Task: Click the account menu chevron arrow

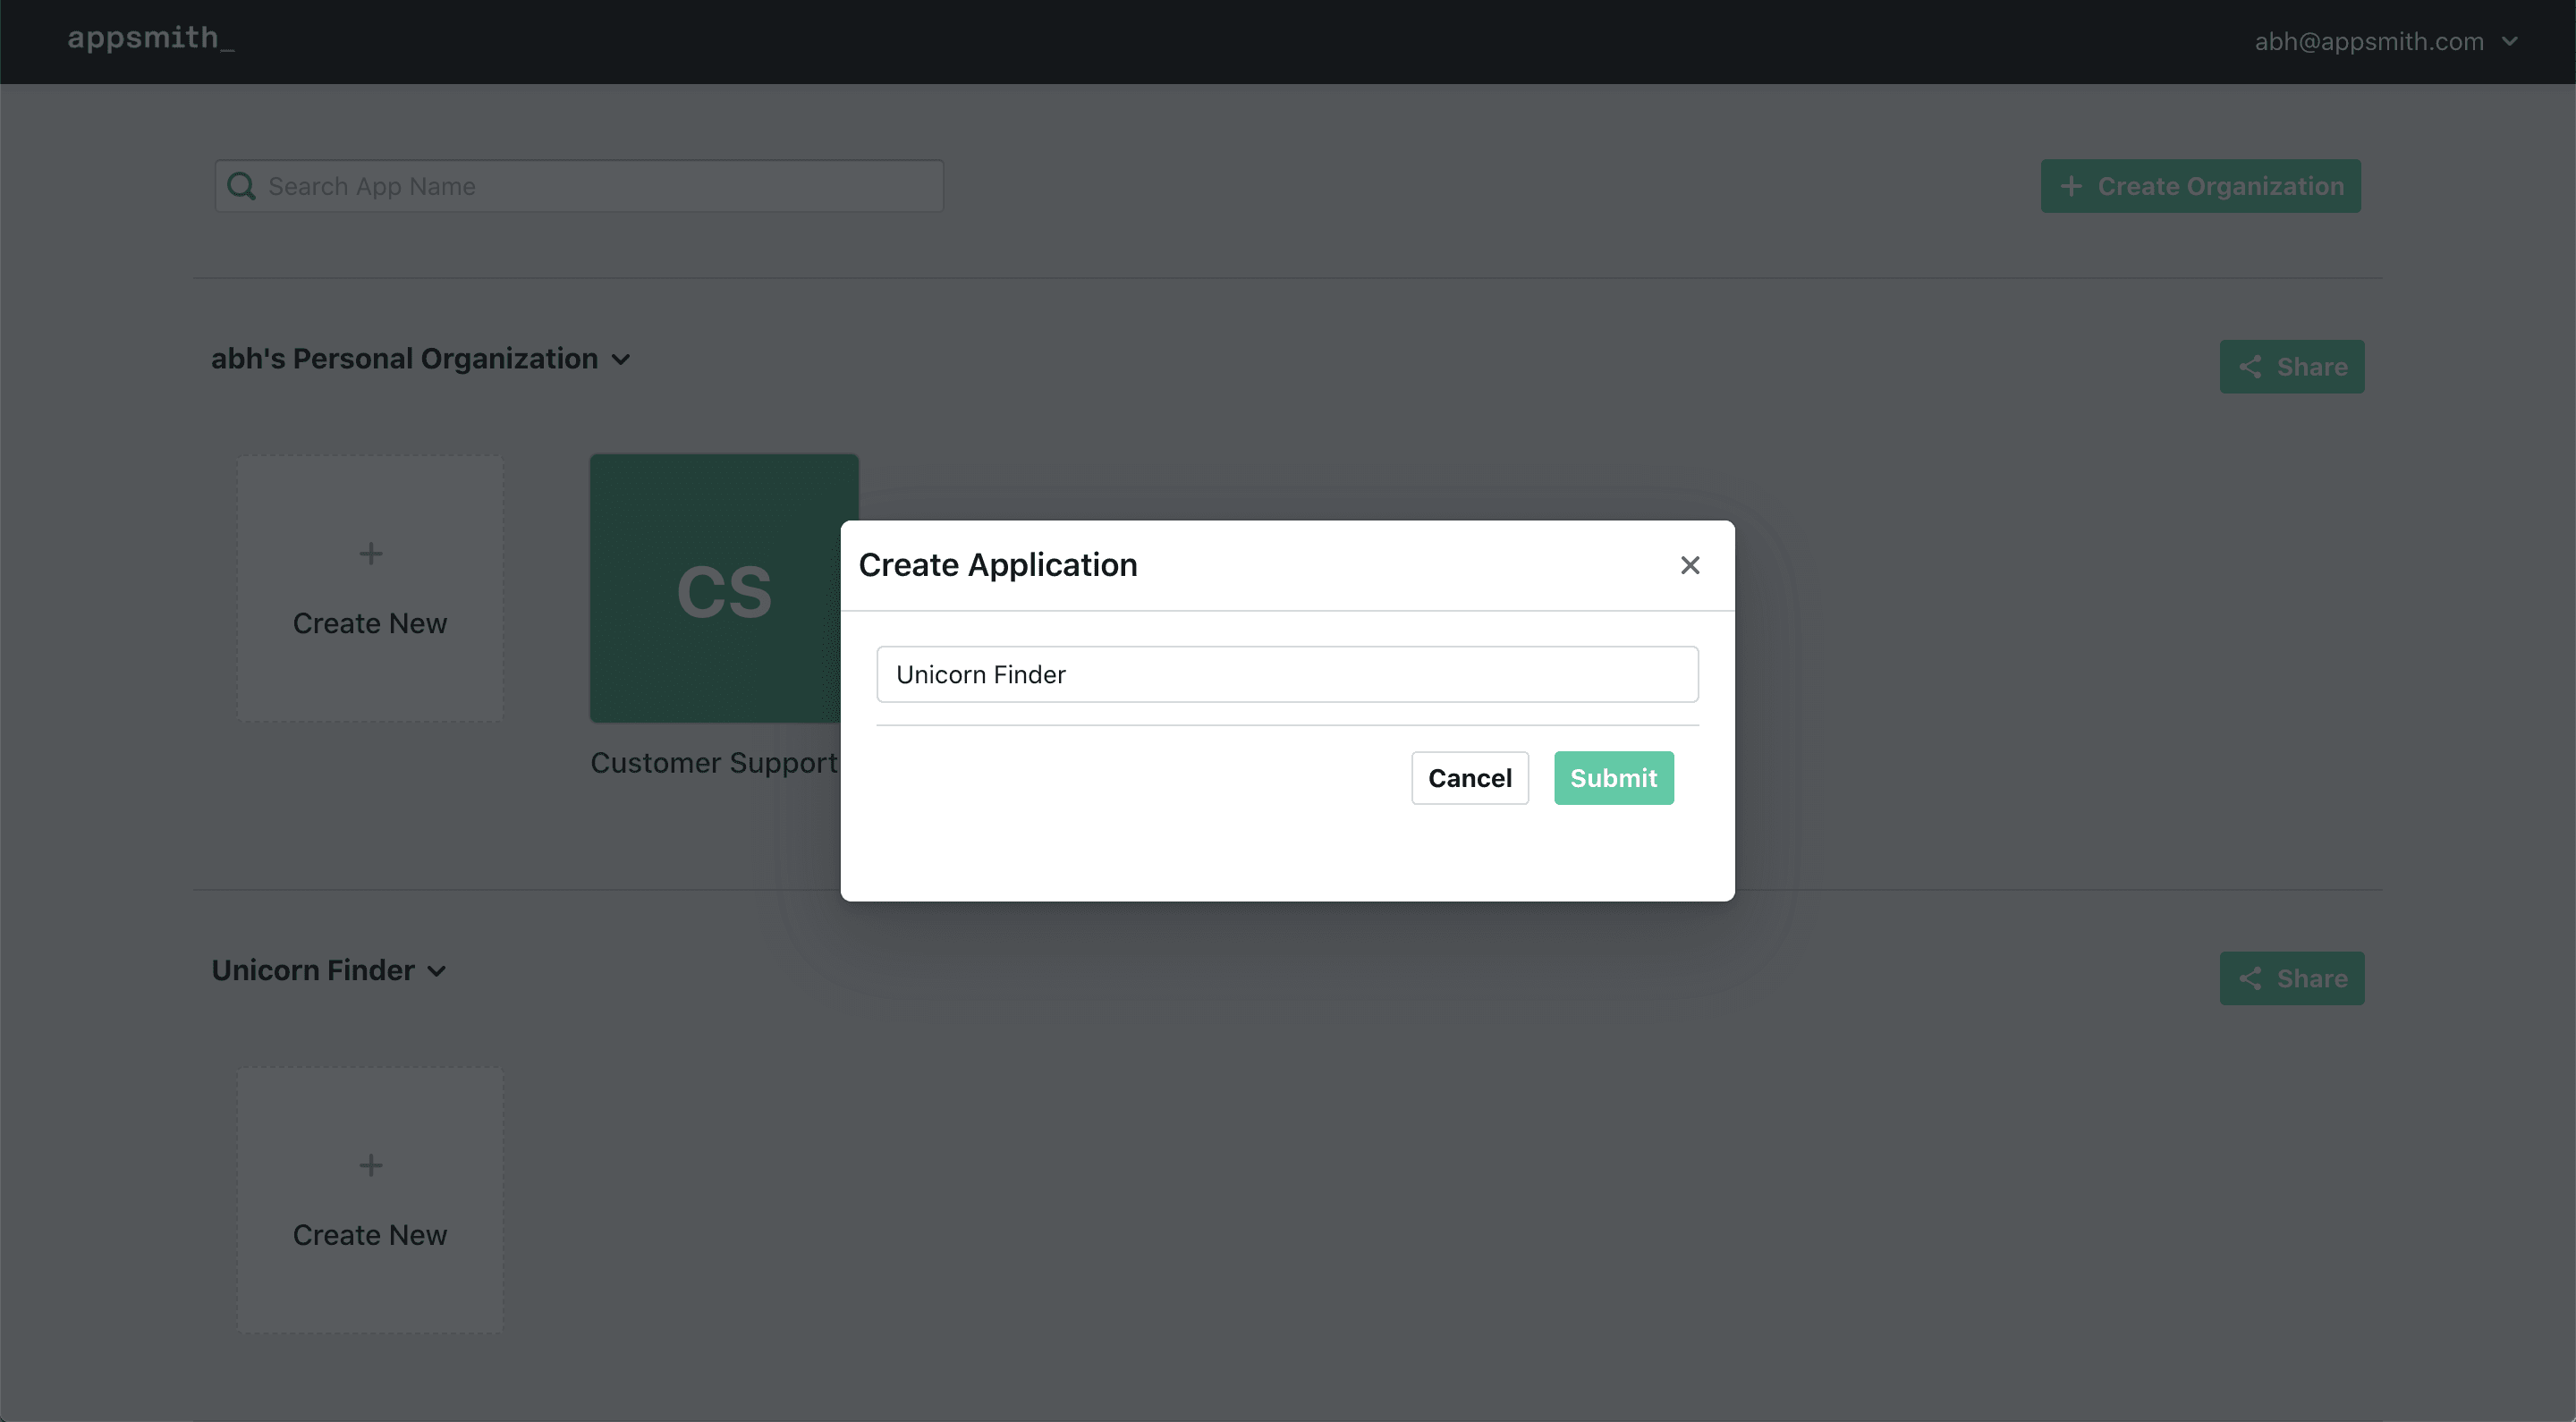Action: (2509, 41)
